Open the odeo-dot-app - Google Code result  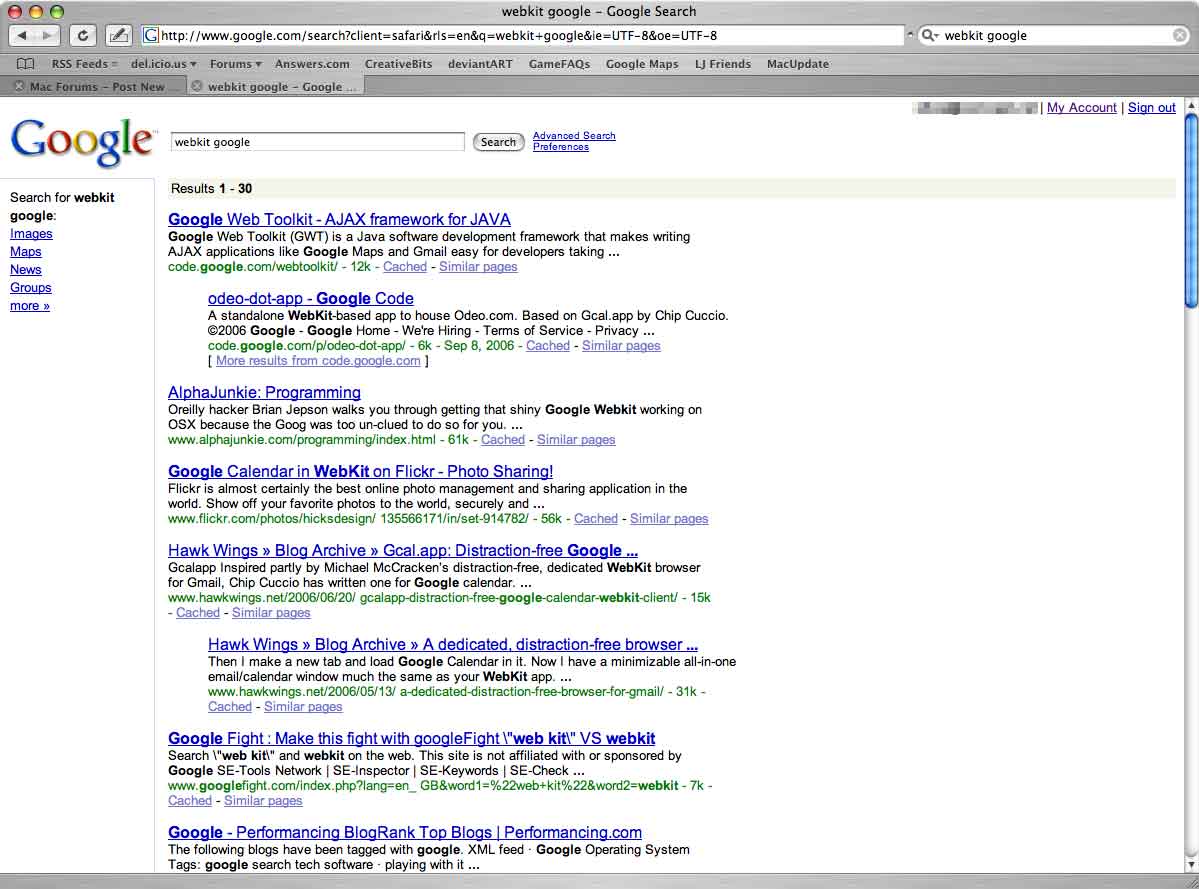[x=310, y=298]
